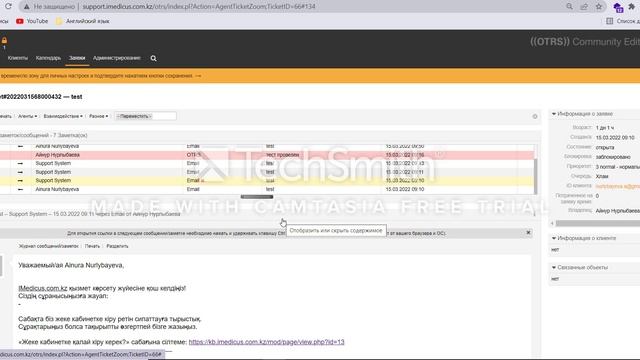Screen dimensions: 640x360
Task: Click the left arrow of sidebar scrollbar
Action: coord(552,223)
